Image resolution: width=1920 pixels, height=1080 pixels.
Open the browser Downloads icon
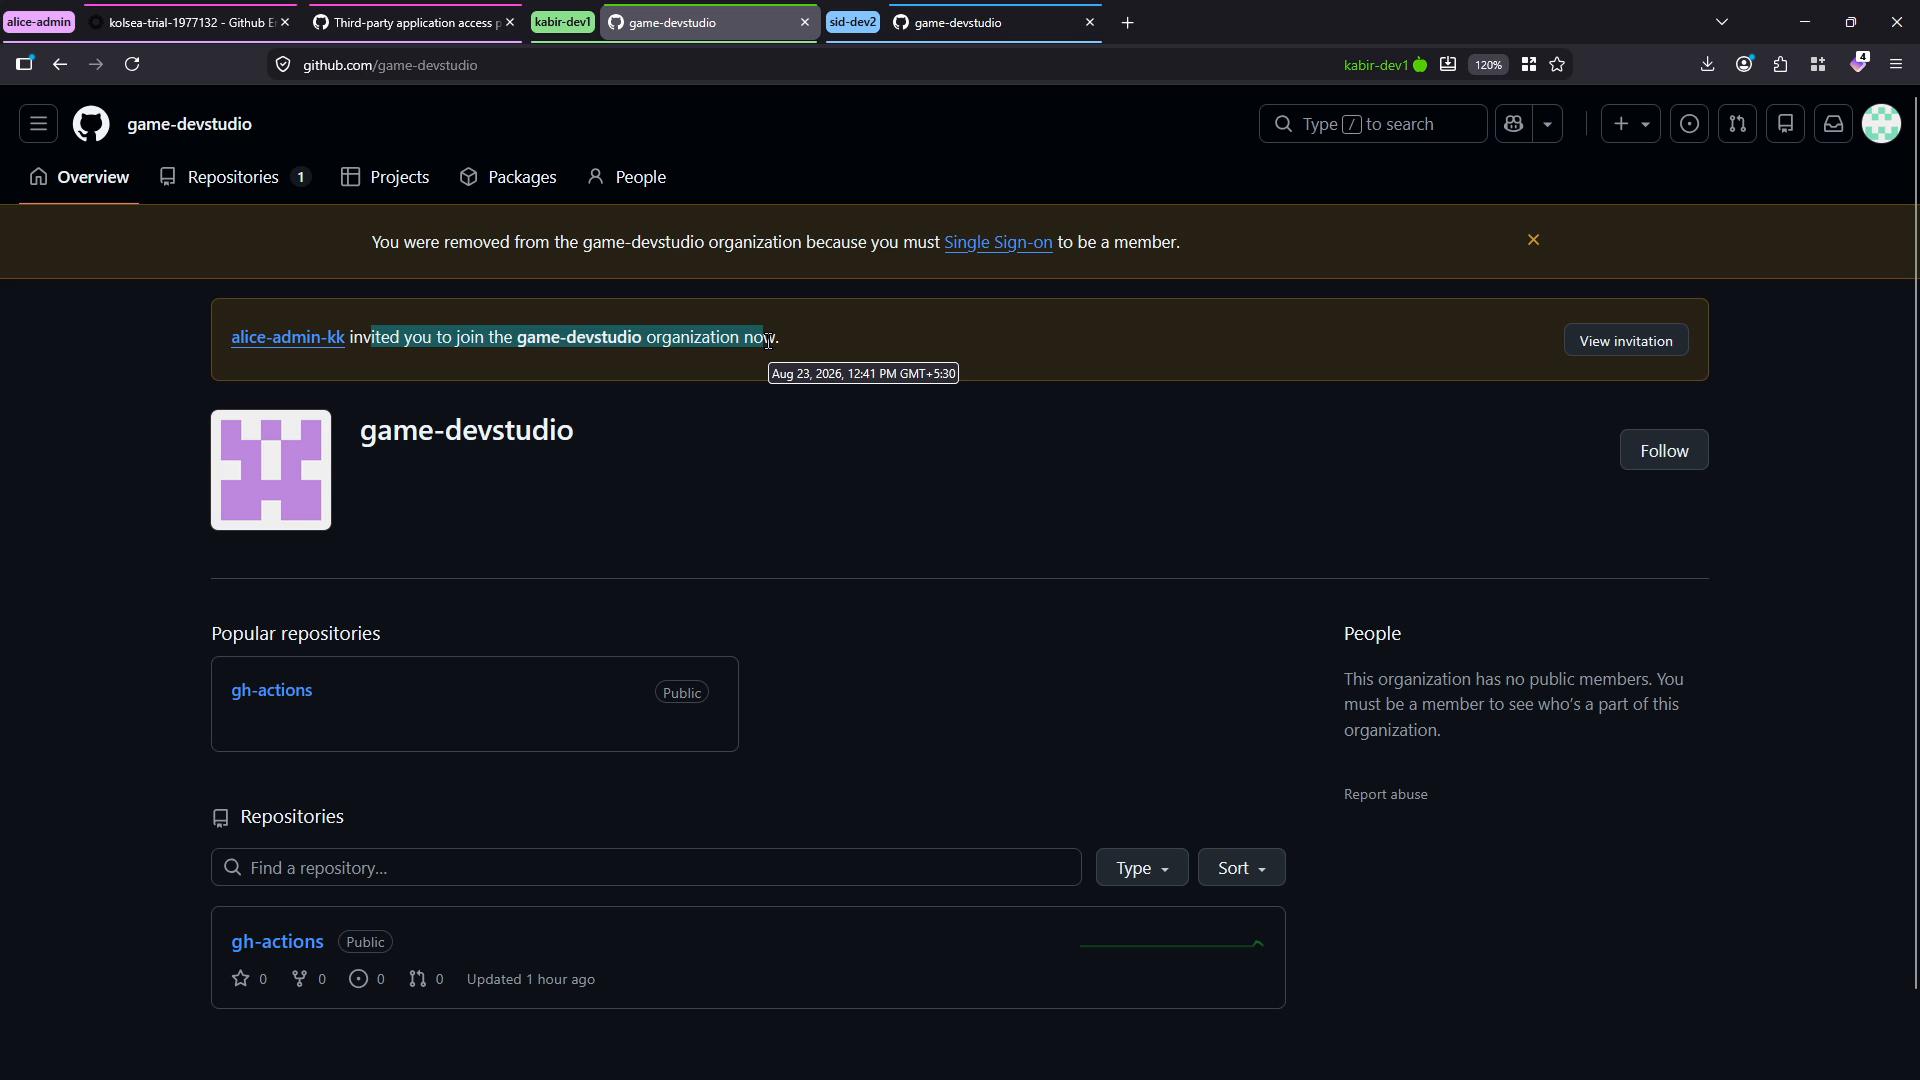(1707, 64)
